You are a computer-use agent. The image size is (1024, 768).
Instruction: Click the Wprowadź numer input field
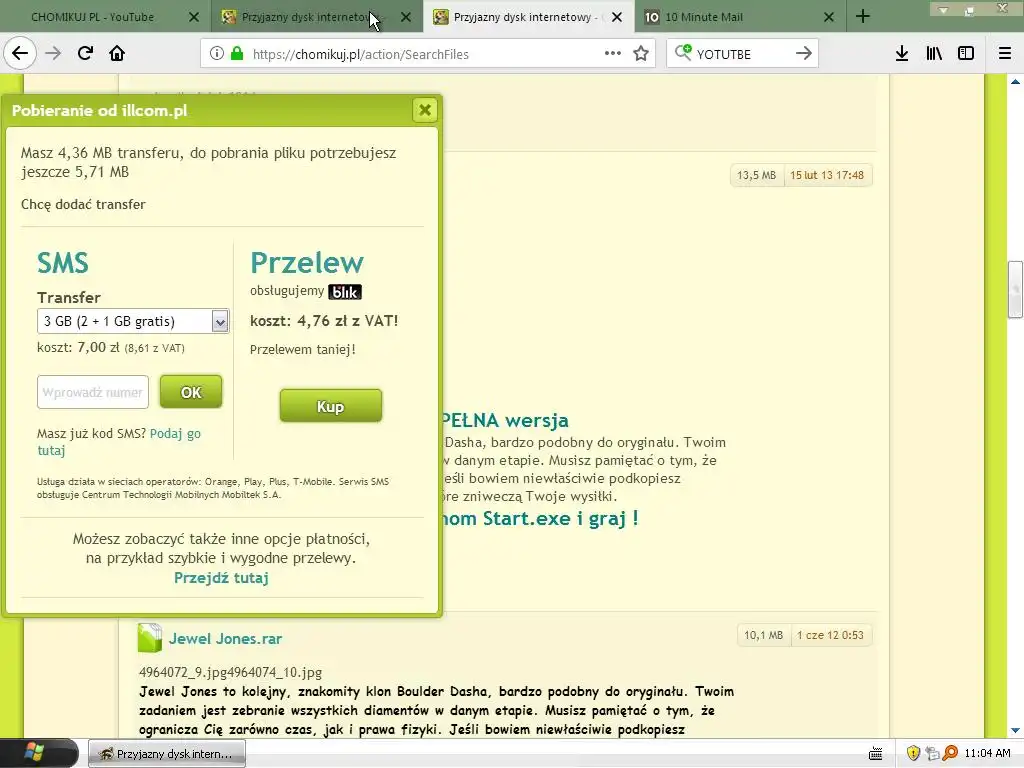tap(93, 392)
